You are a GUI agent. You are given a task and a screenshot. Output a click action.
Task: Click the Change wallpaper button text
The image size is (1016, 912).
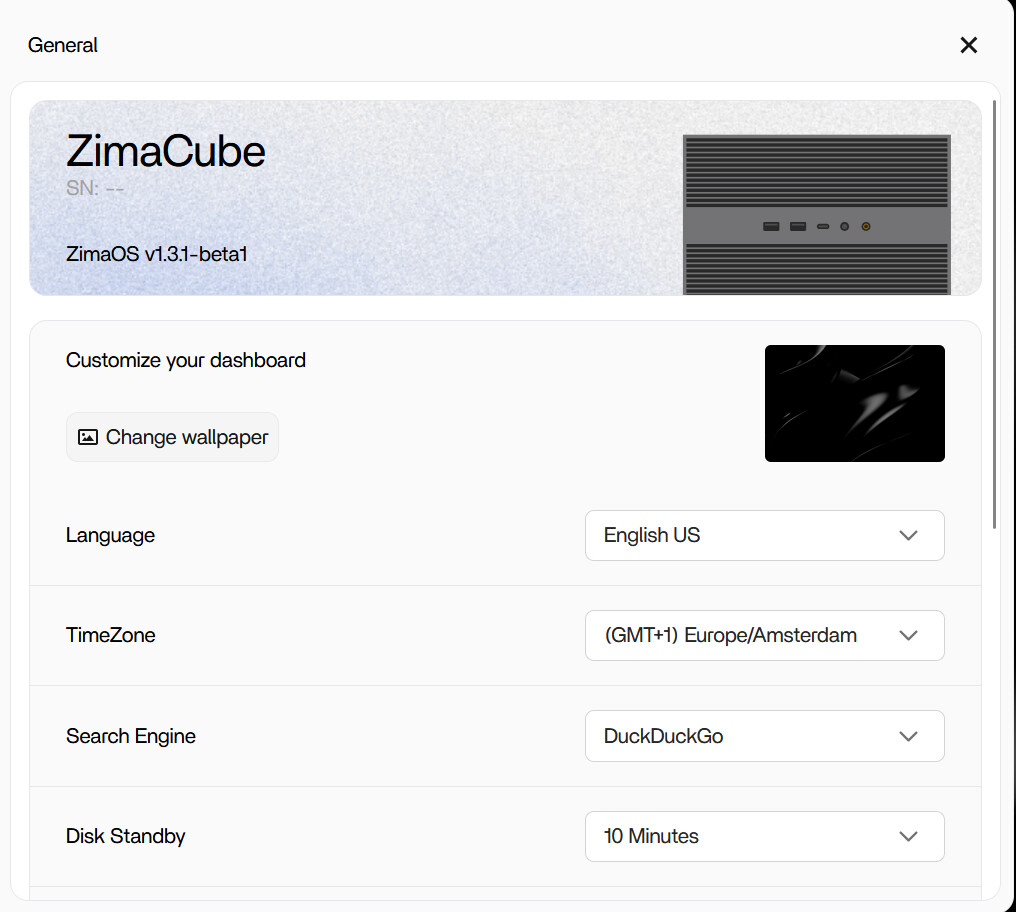[x=187, y=438]
